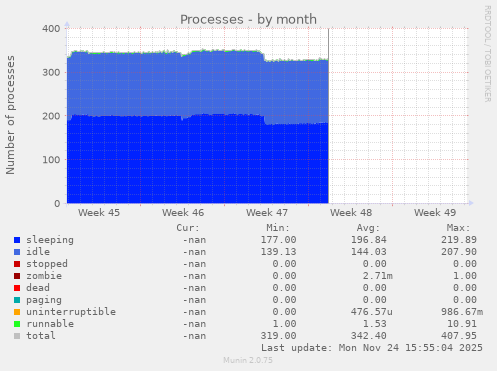Click the sleeping legend color swatch
This screenshot has height=371, width=497.
pyautogui.click(x=17, y=240)
